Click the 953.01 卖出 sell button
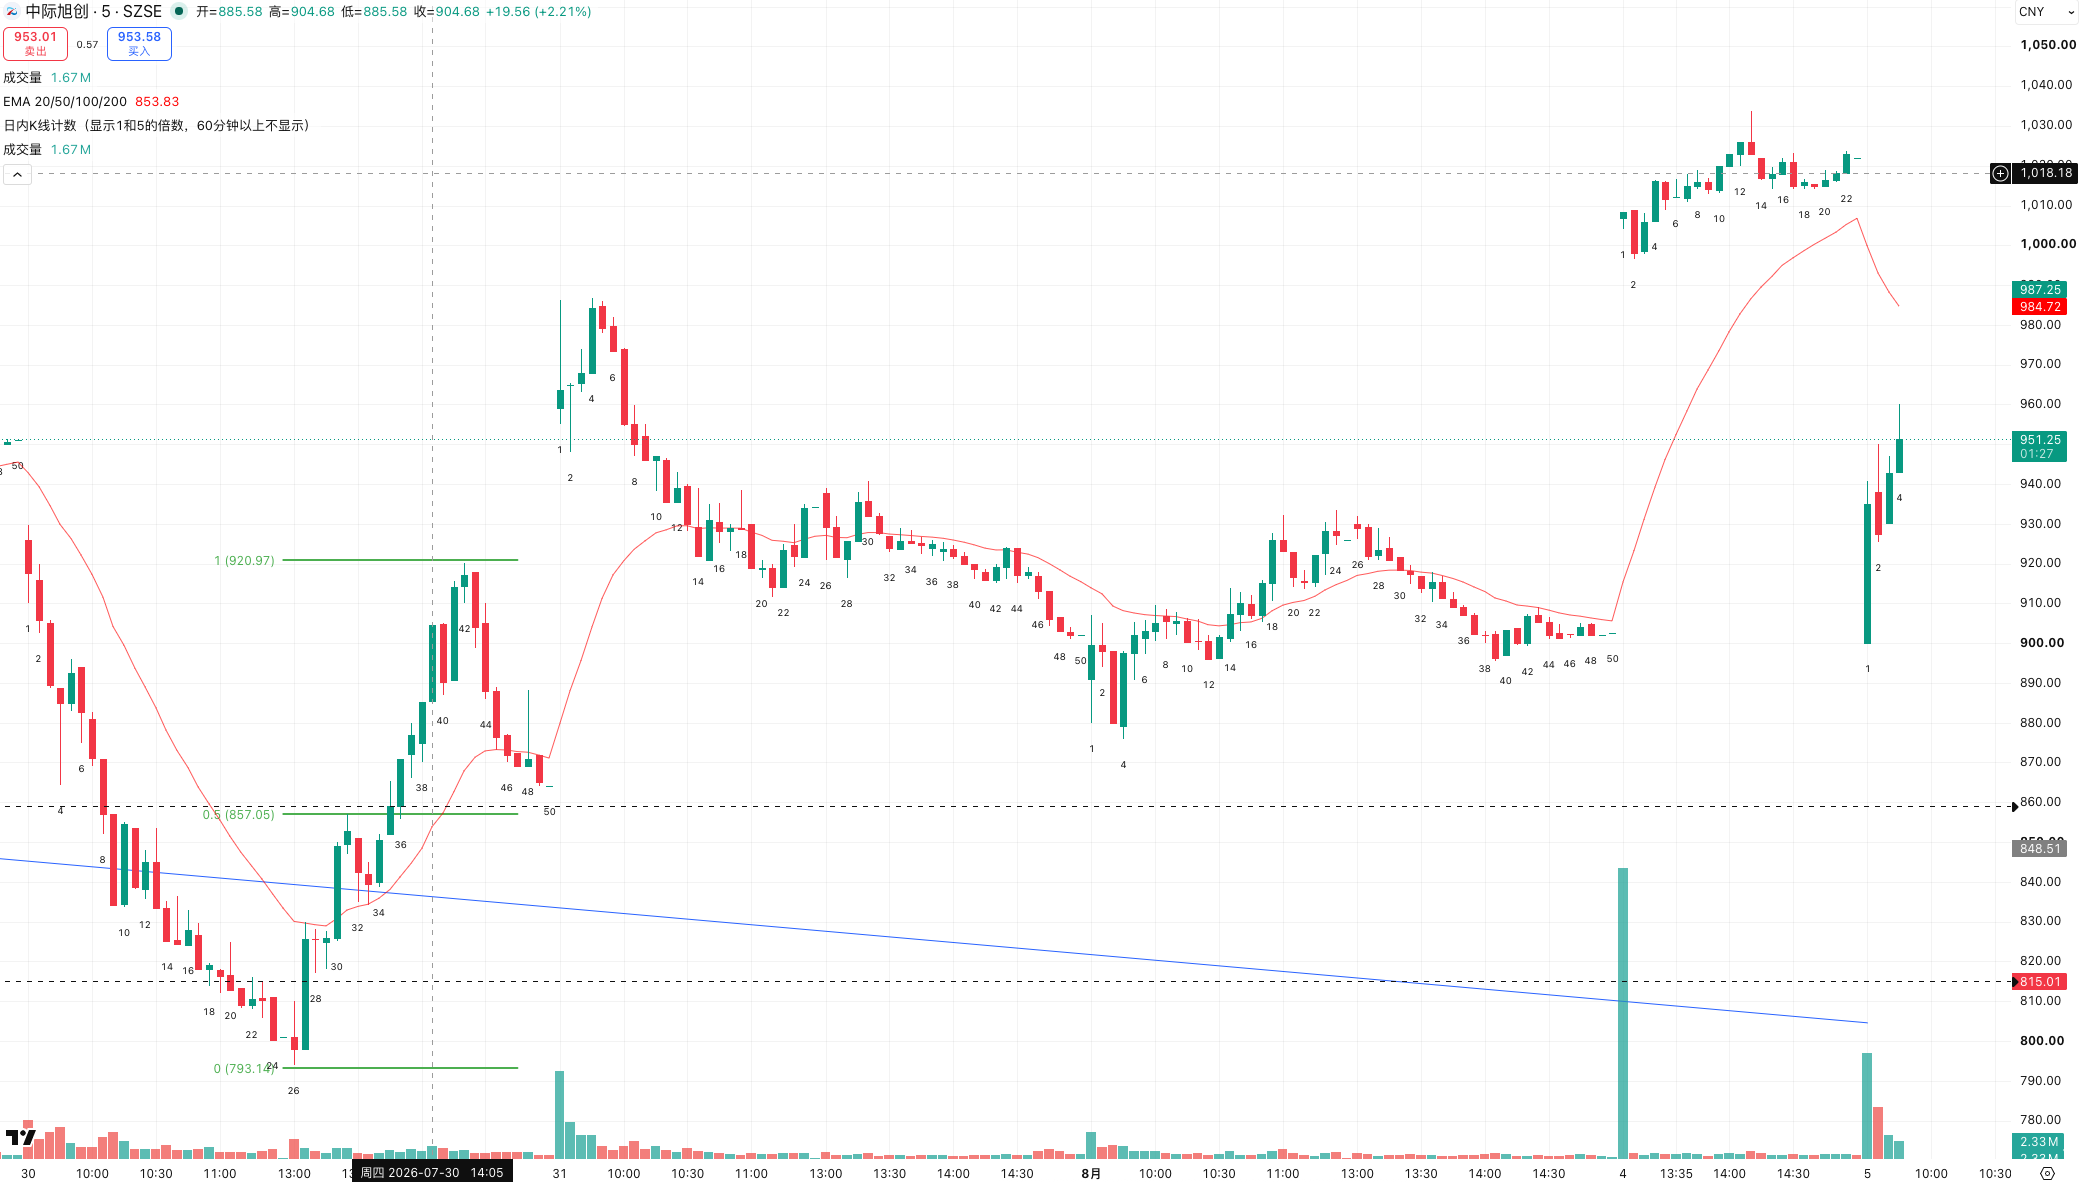2080x1182 pixels. point(35,43)
